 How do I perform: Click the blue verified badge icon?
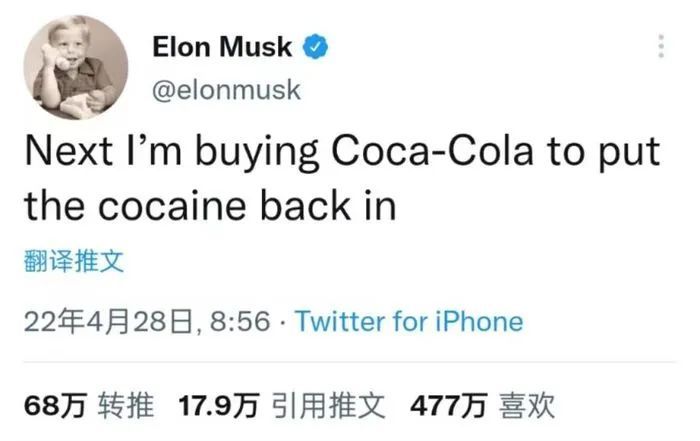315,46
